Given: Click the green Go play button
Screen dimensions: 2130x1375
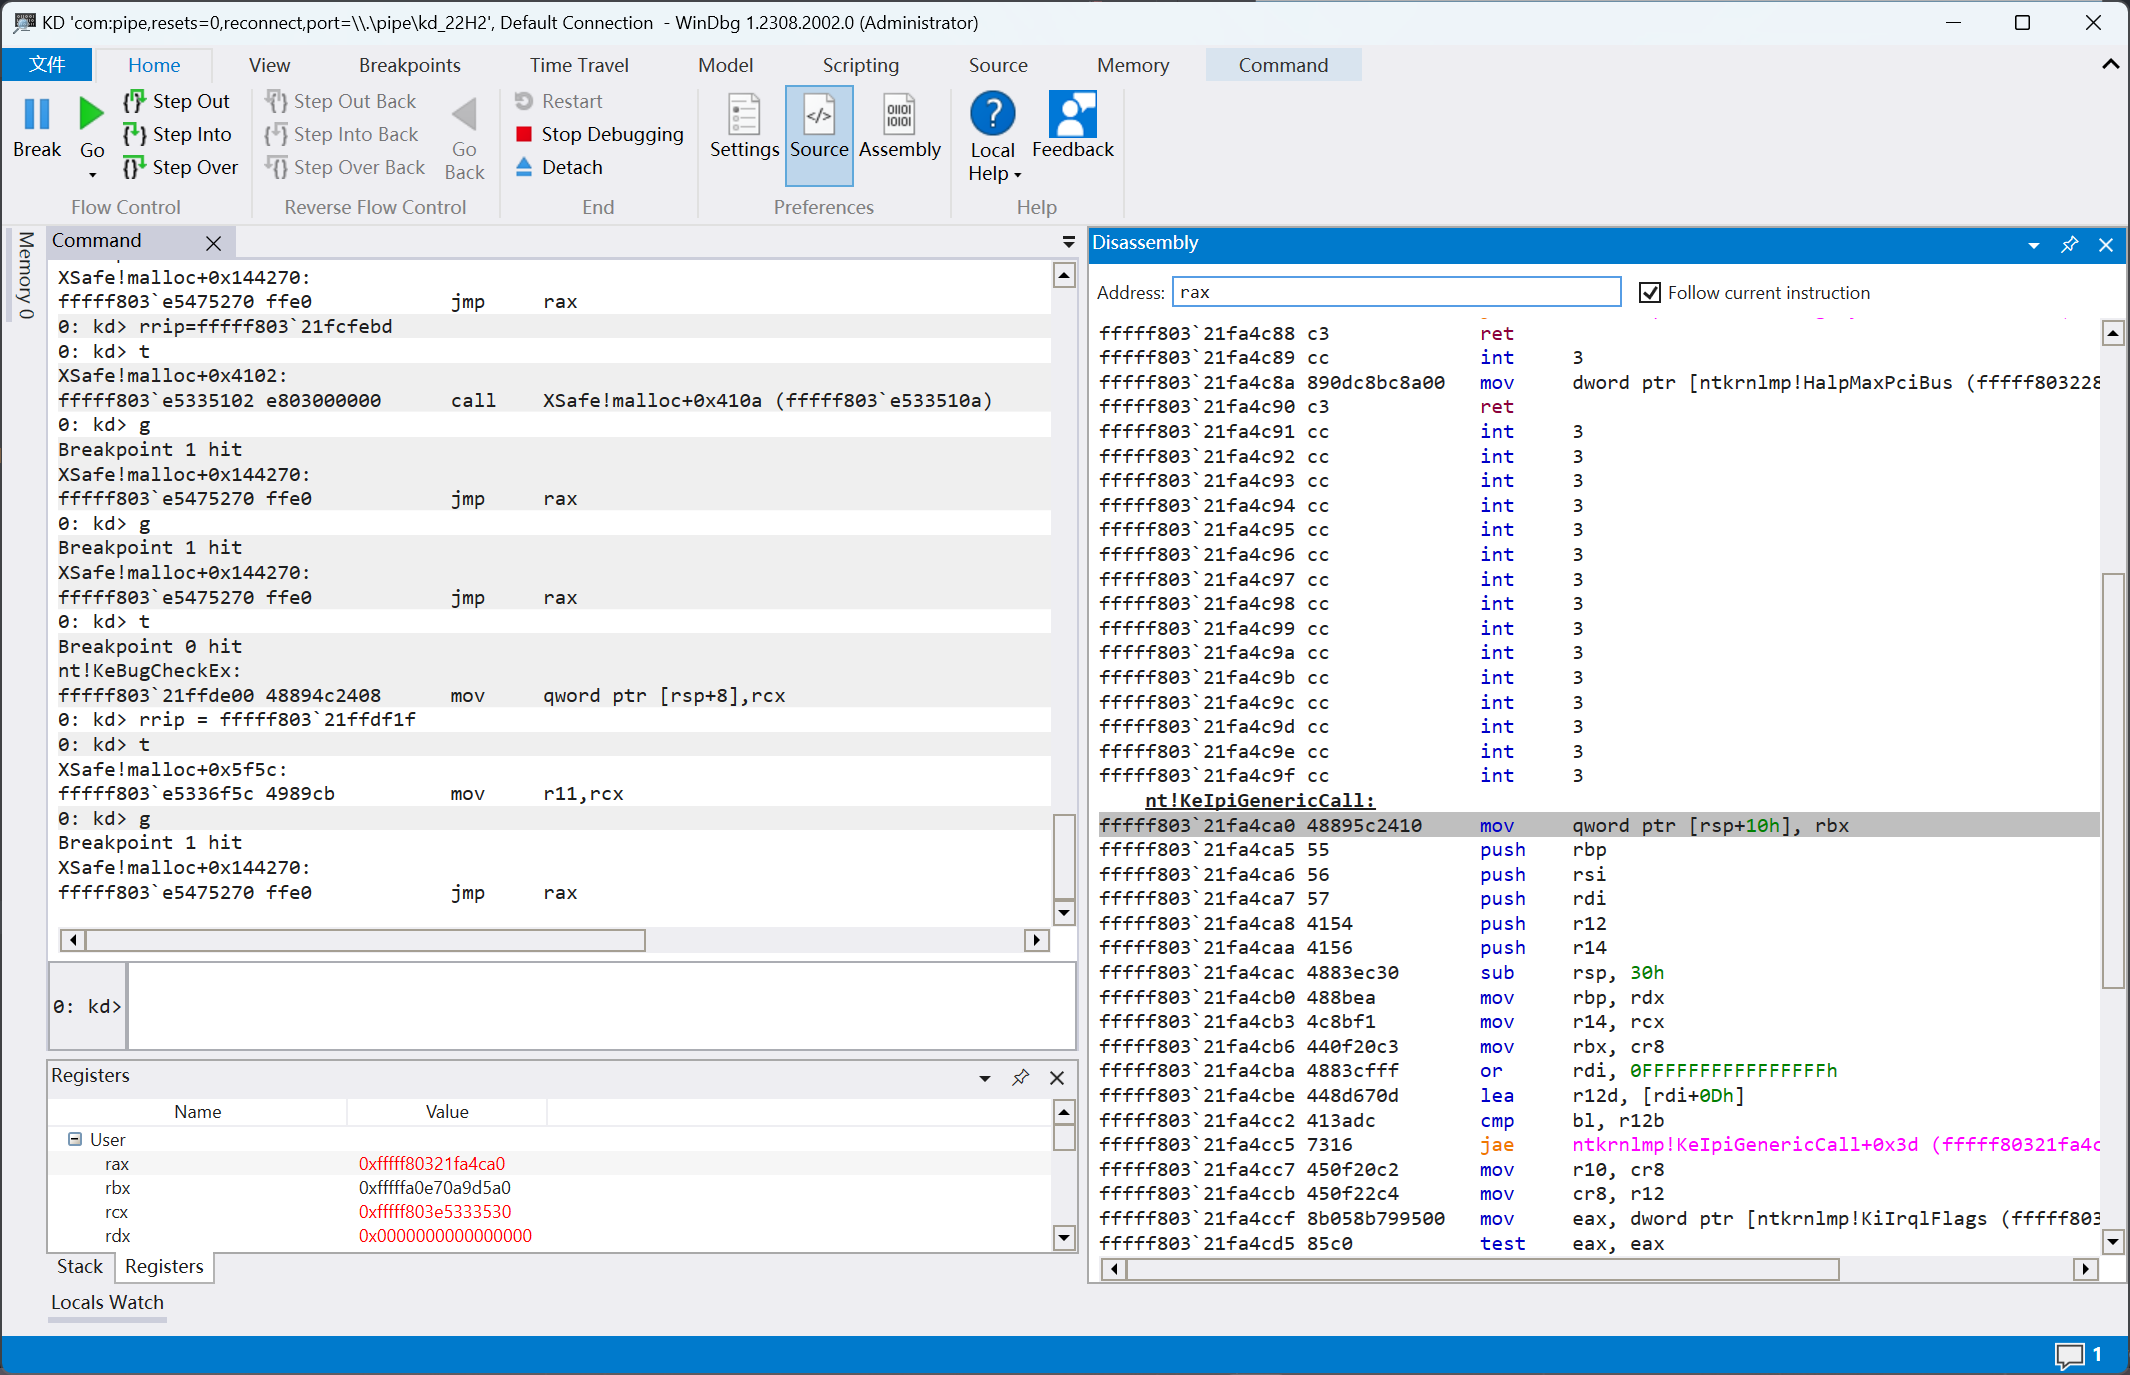Looking at the screenshot, I should tap(91, 114).
